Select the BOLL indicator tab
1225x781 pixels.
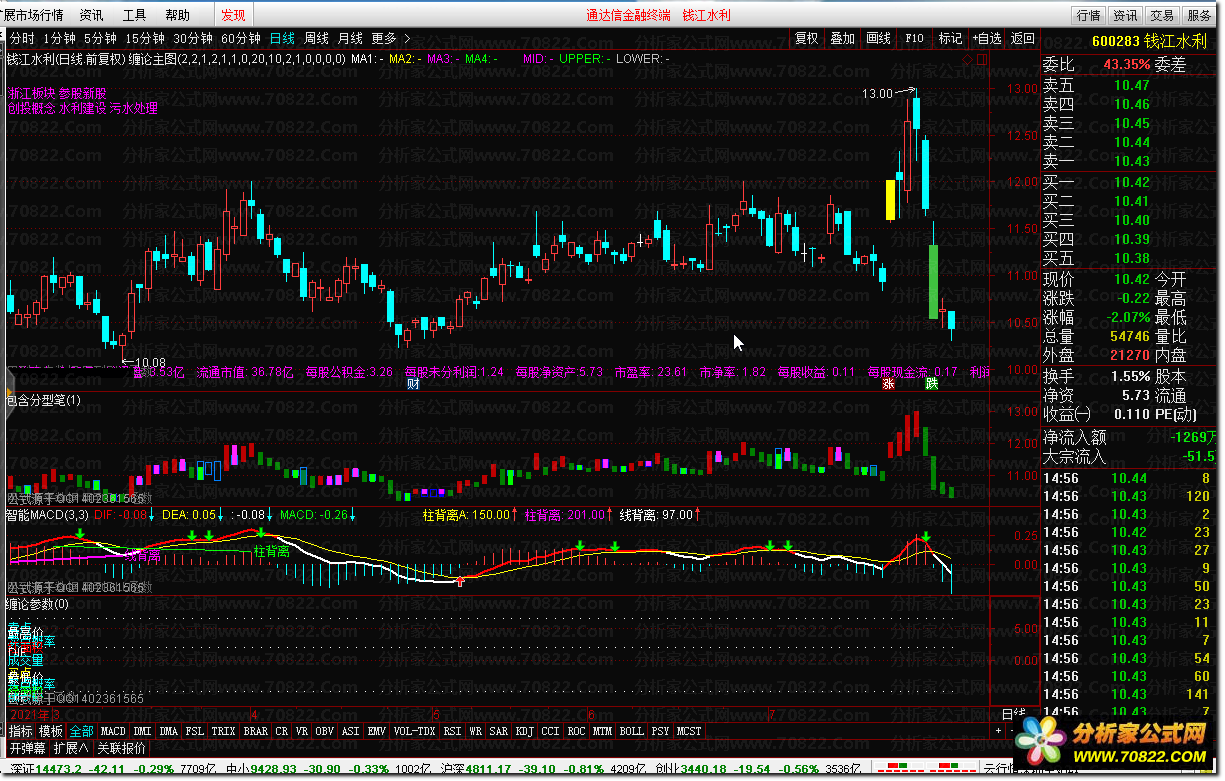tap(631, 731)
